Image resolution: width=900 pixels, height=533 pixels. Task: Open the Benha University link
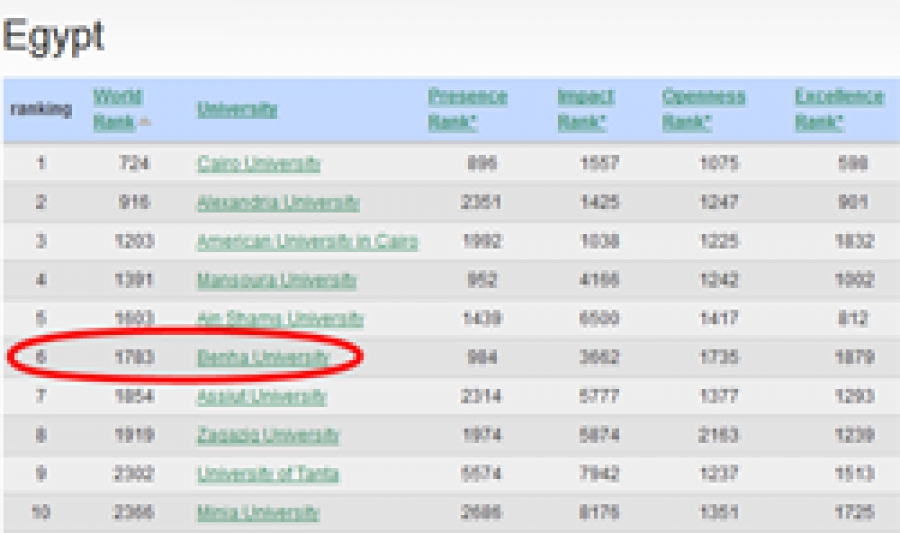(x=263, y=357)
